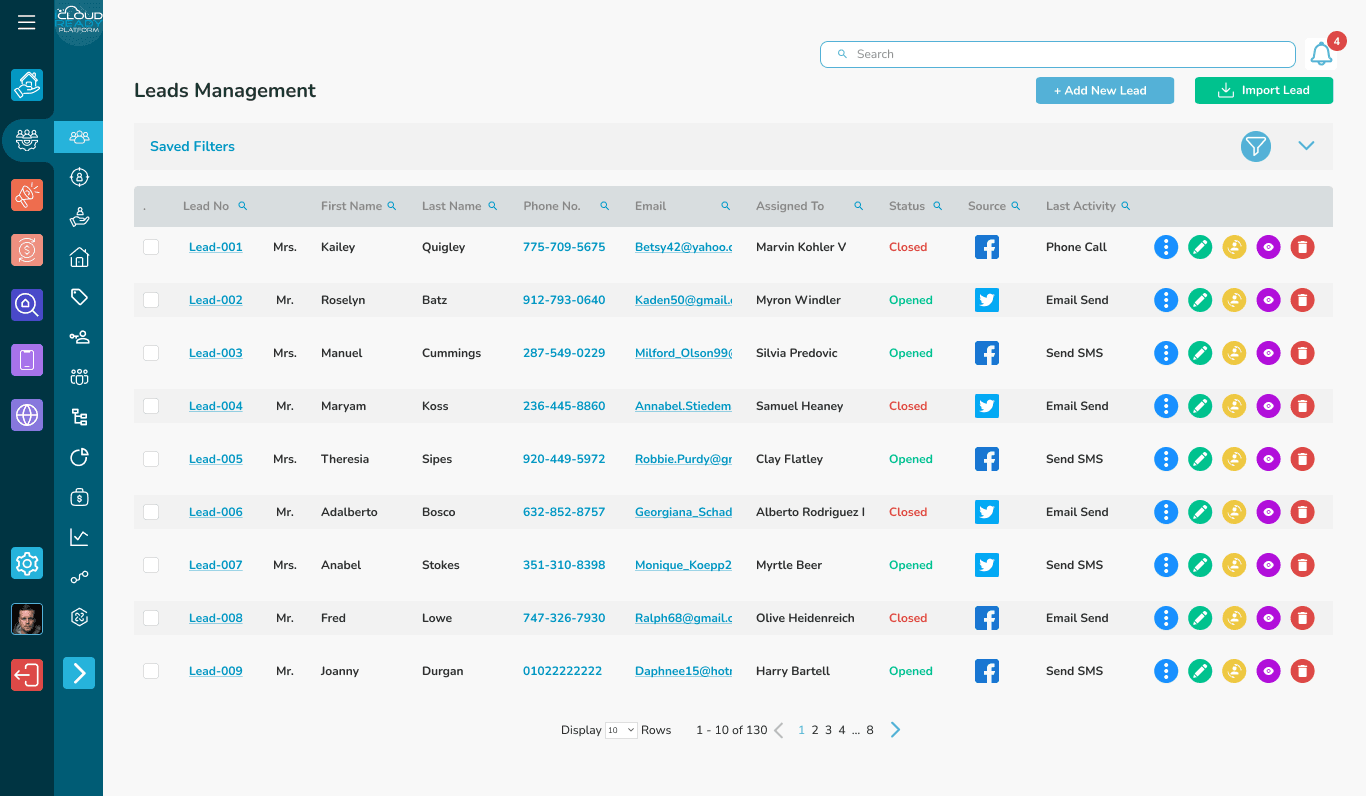Select the checkbox for Lead-001
Image resolution: width=1366 pixels, height=796 pixels.
(x=151, y=246)
